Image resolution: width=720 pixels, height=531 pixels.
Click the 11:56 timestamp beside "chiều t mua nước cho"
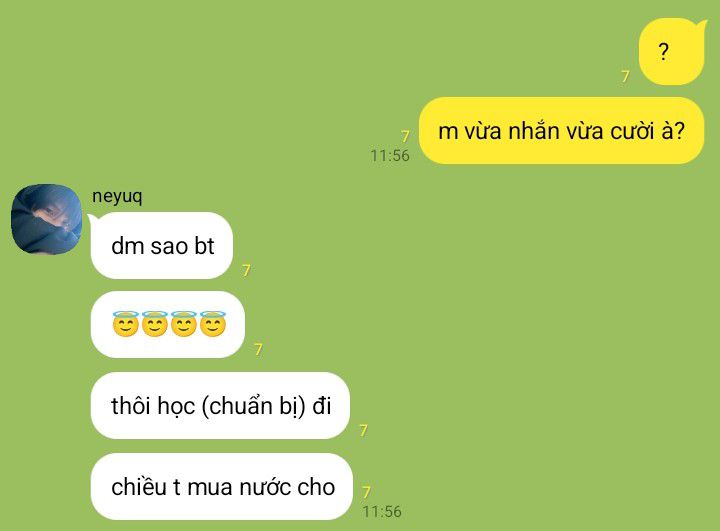click(382, 512)
